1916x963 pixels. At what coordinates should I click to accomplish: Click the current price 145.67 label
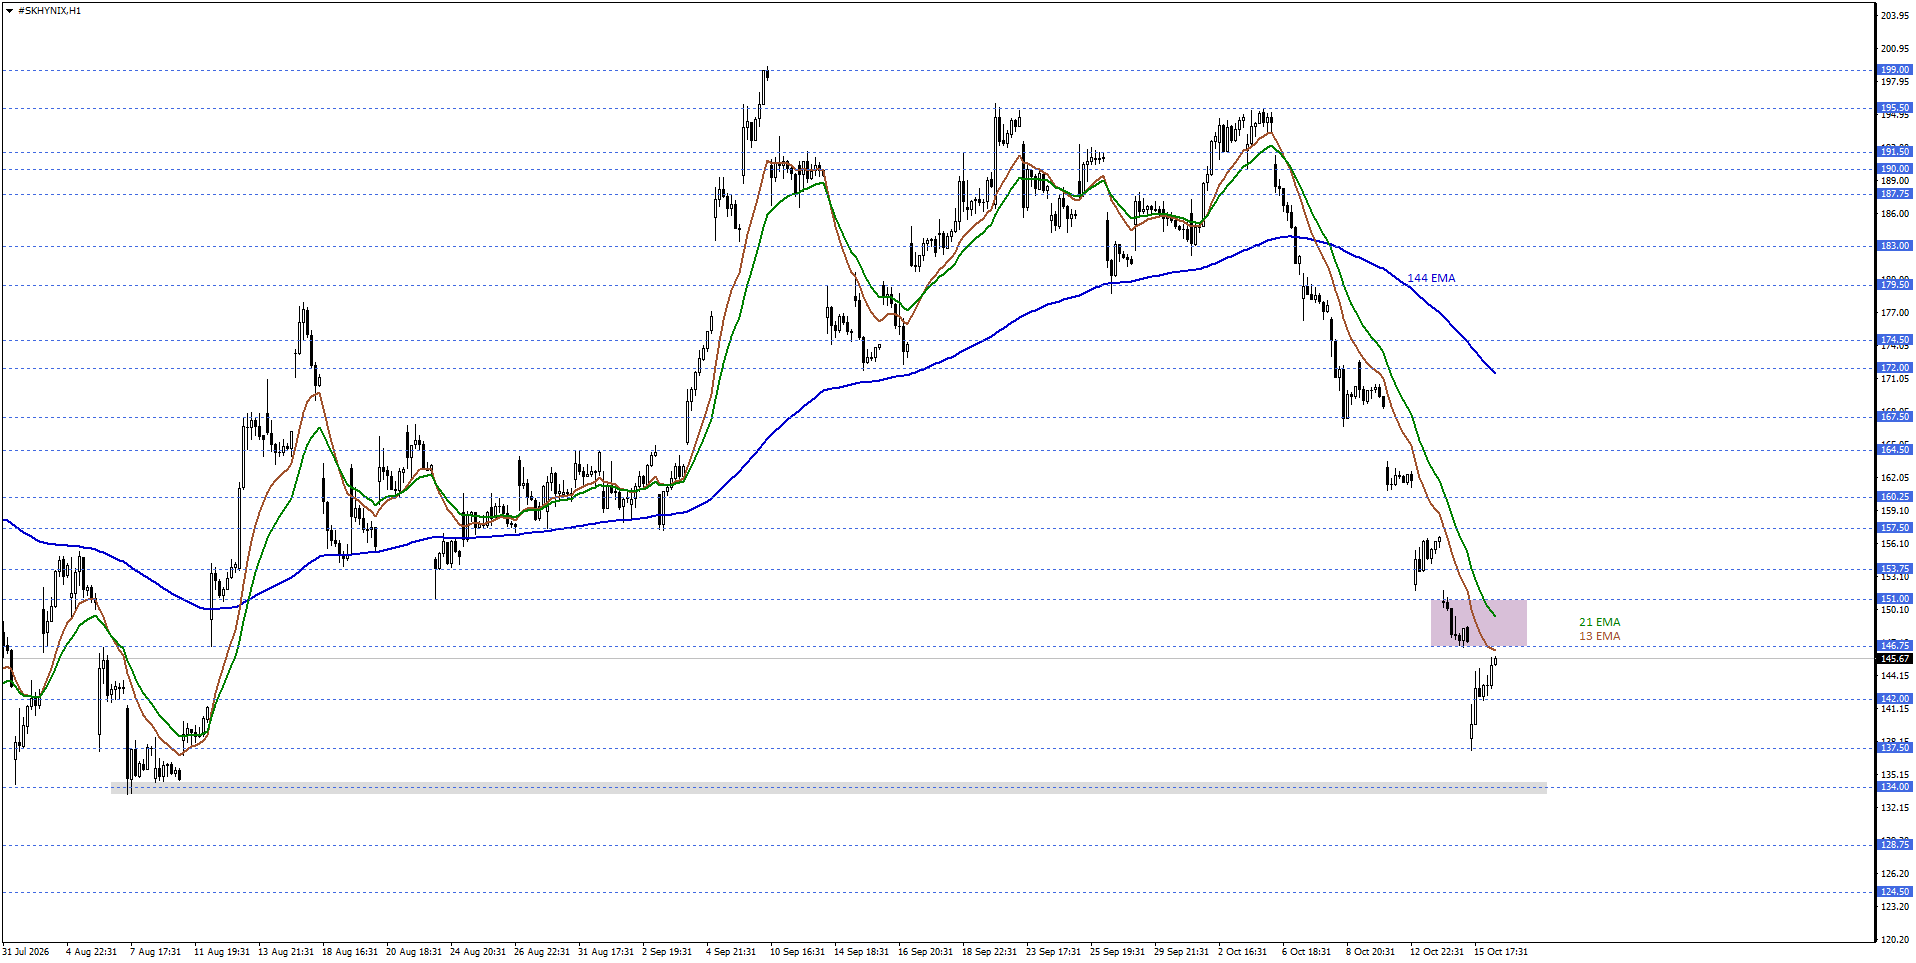(x=1894, y=659)
